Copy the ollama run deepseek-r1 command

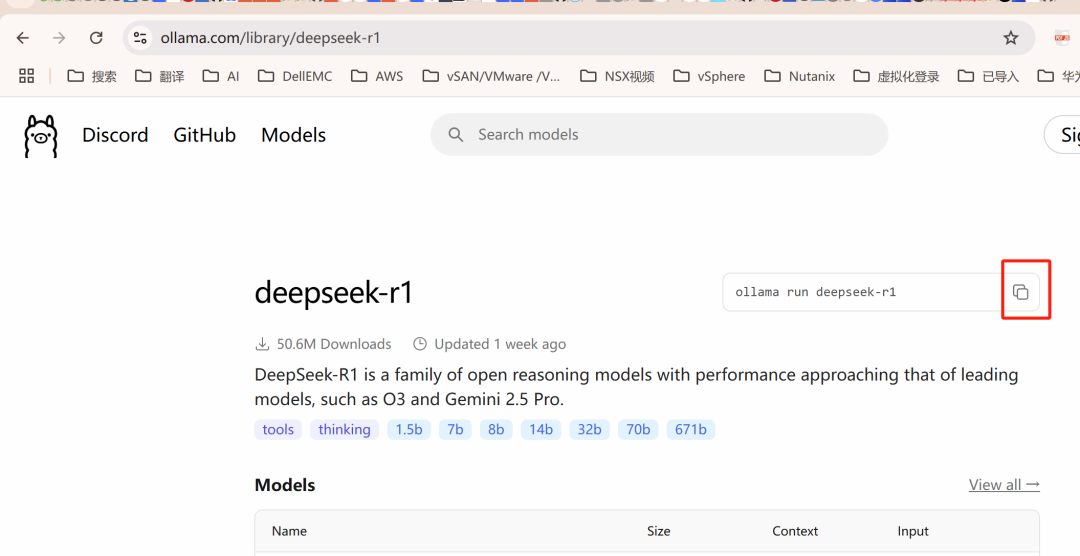click(1020, 292)
